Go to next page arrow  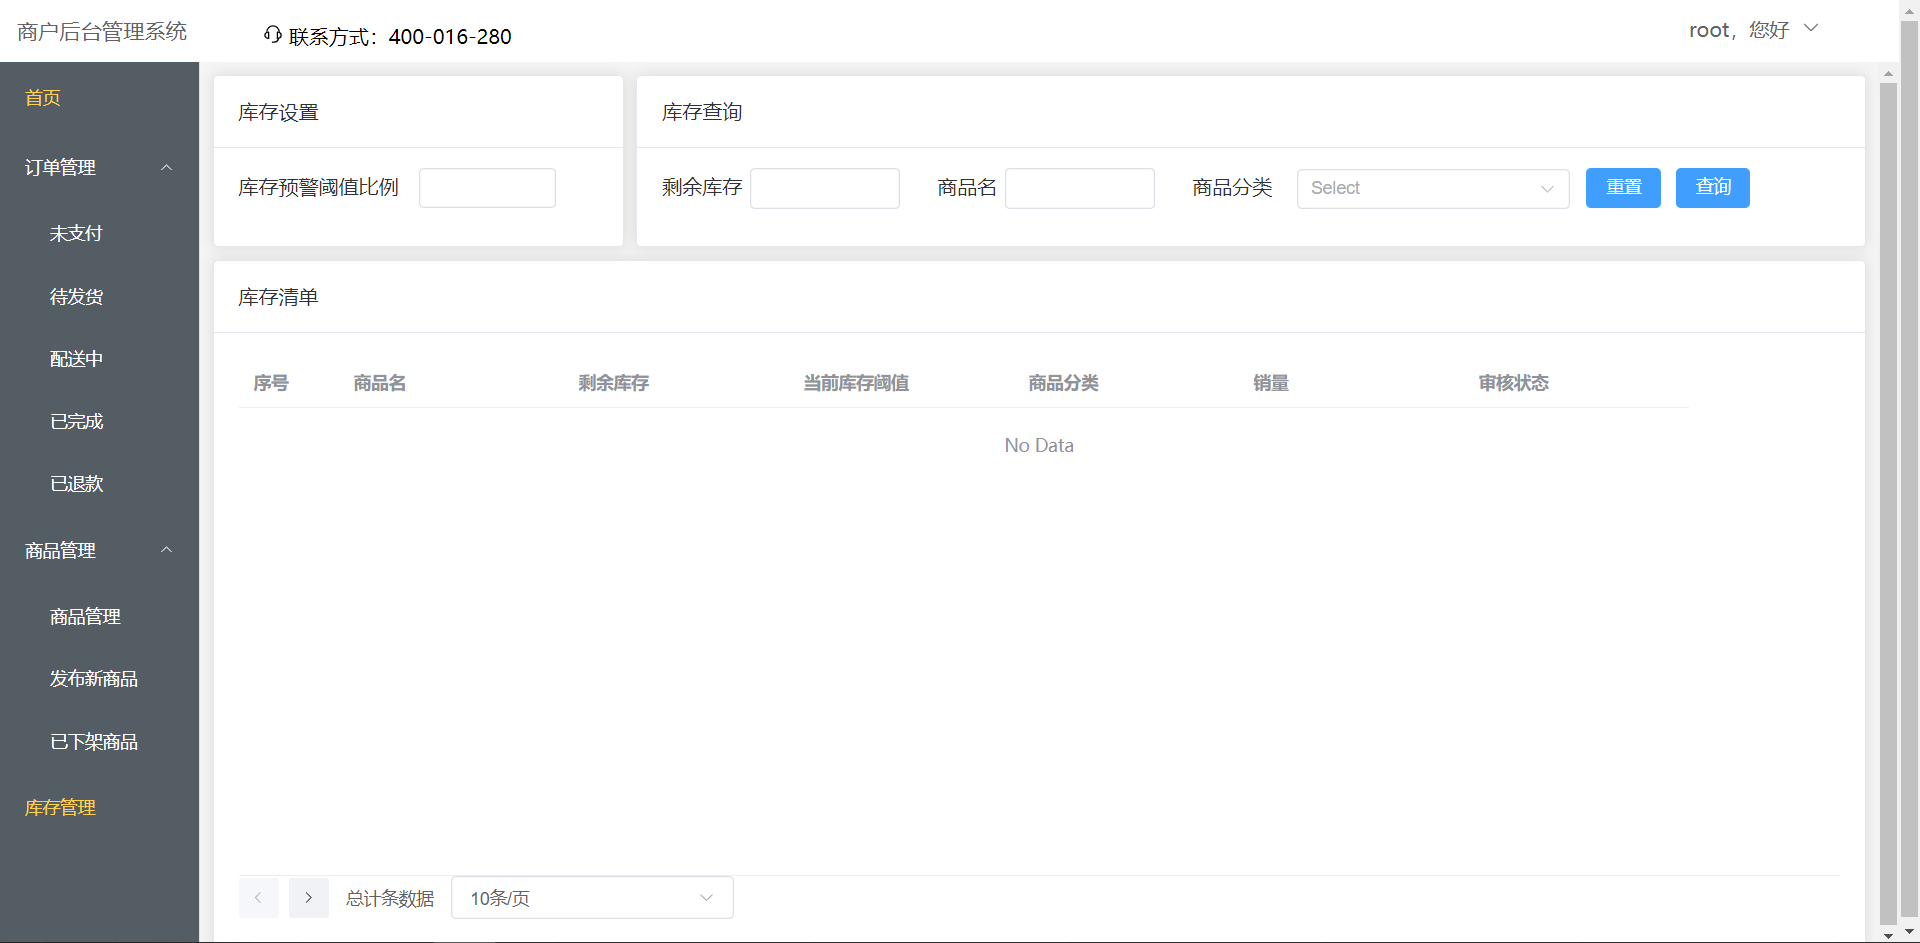[x=309, y=898]
